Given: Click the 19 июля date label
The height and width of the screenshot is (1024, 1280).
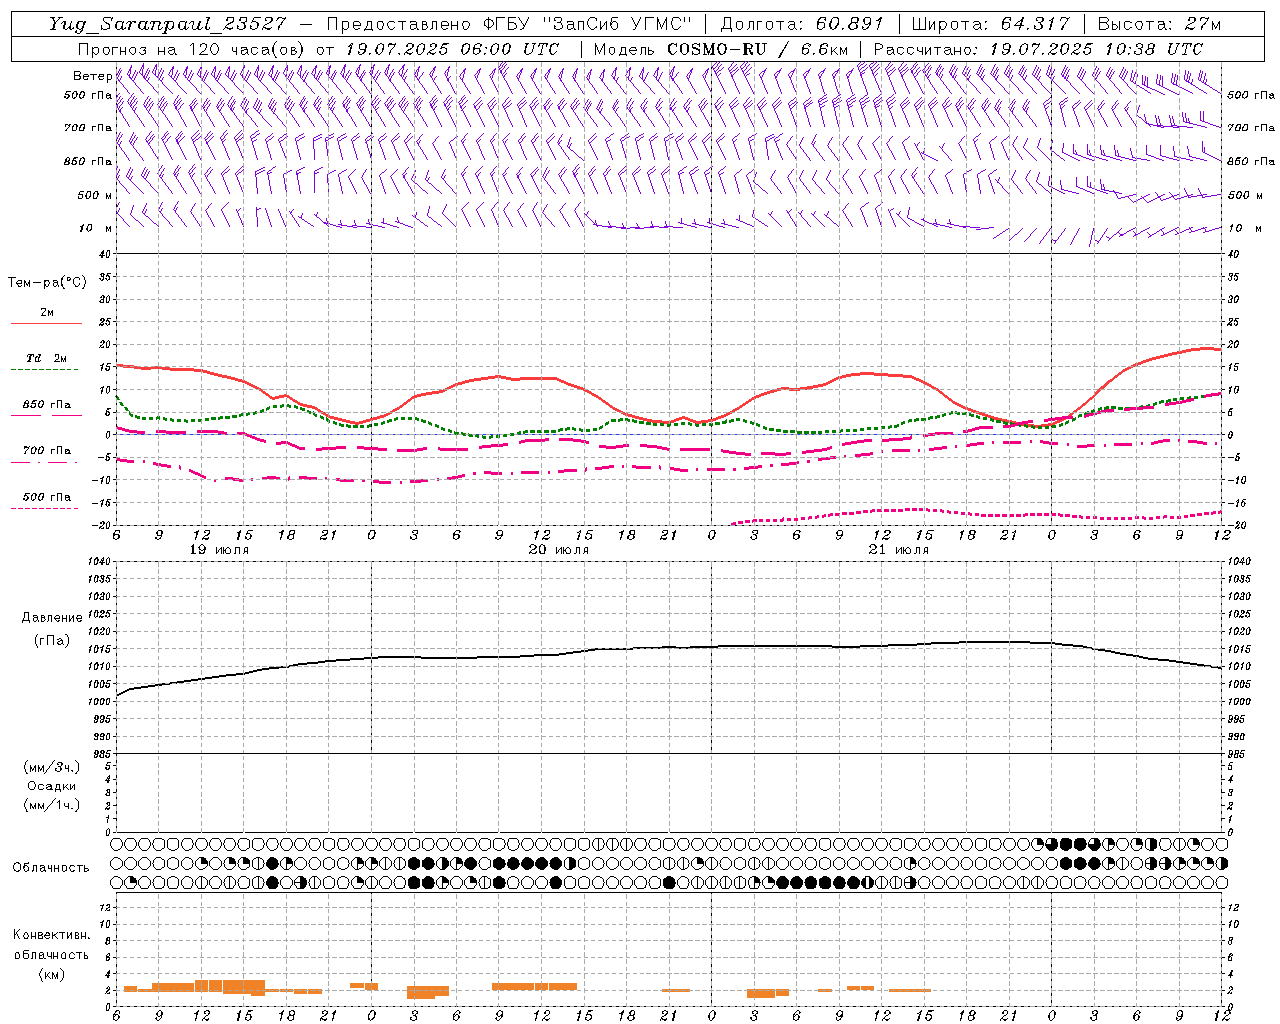Looking at the screenshot, I should click(220, 550).
